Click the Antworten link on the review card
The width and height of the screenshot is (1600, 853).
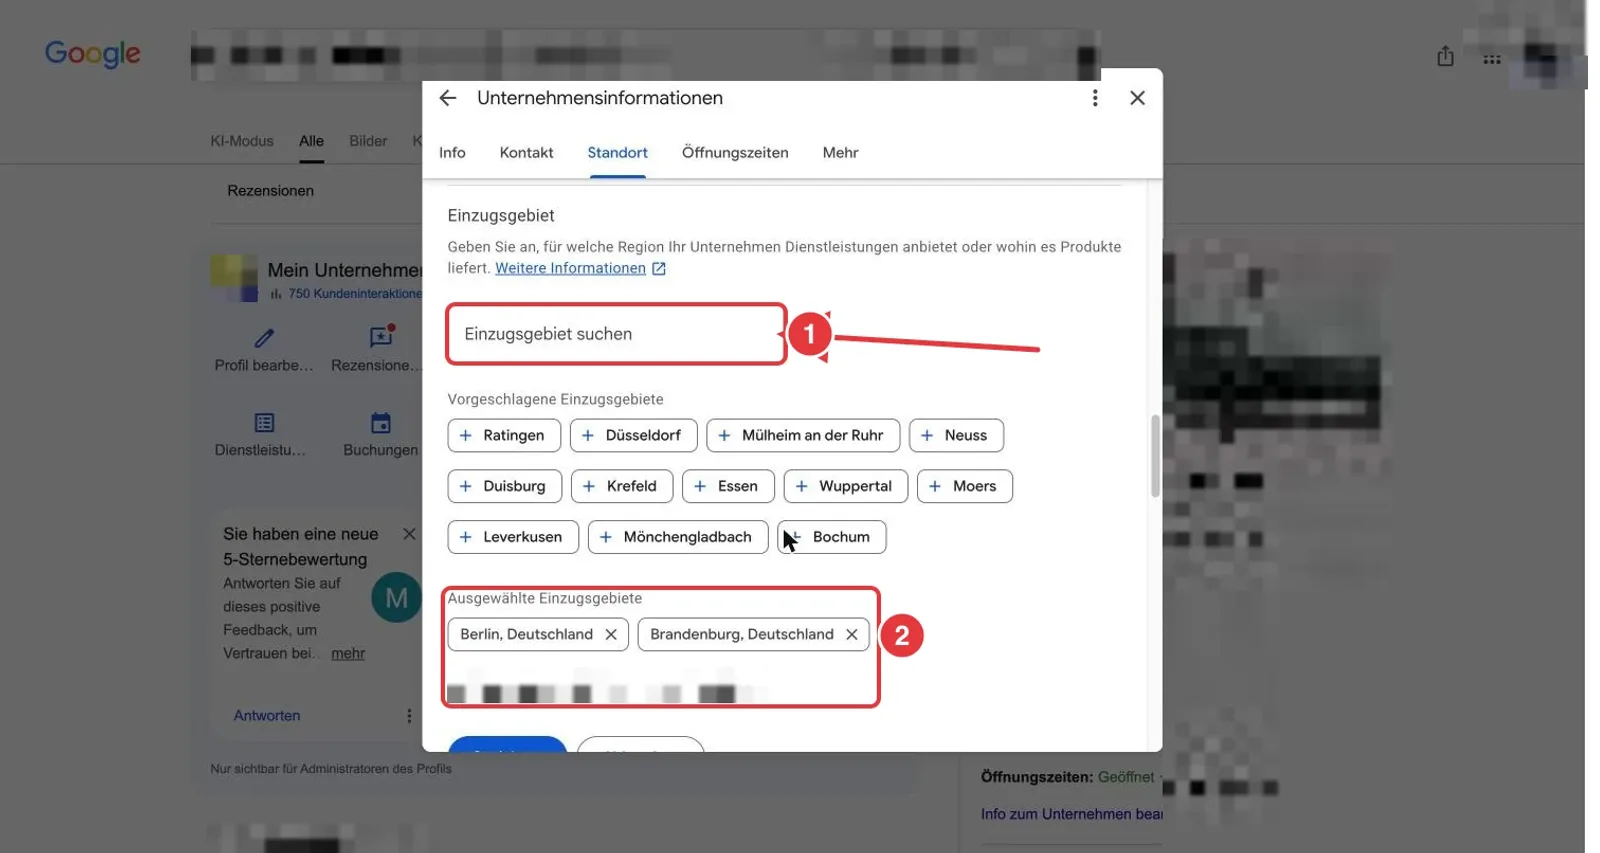click(267, 716)
